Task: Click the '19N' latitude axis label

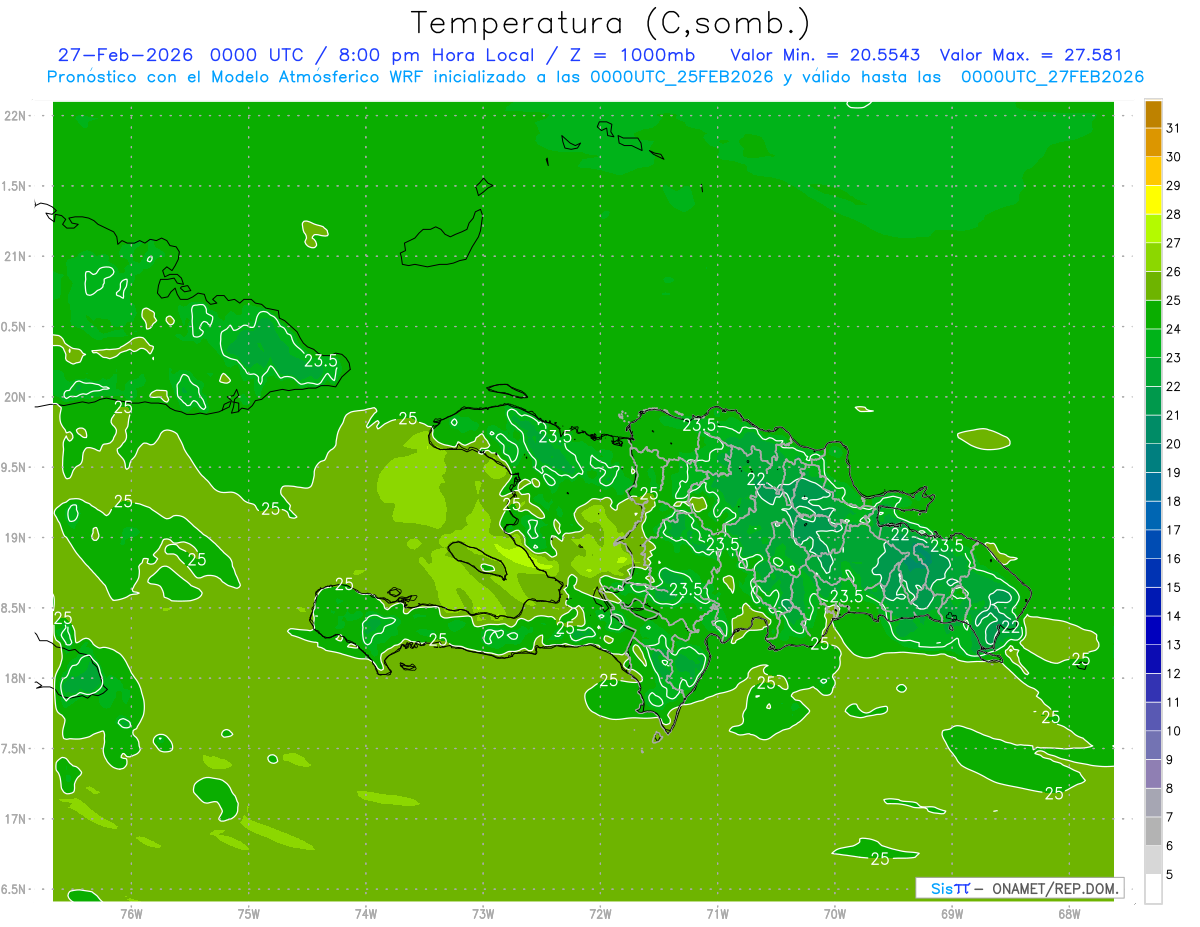Action: coord(16,538)
